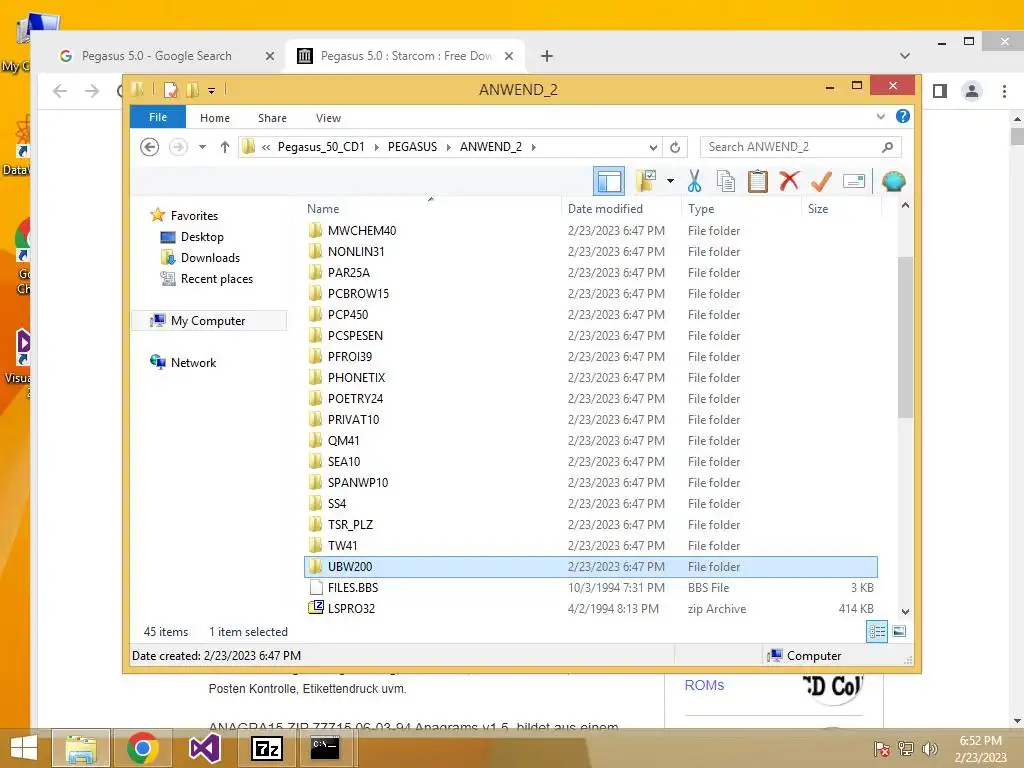This screenshot has height=768, width=1024.
Task: Expand the arrow after the PEGASUS breadcrumb
Action: (448, 147)
